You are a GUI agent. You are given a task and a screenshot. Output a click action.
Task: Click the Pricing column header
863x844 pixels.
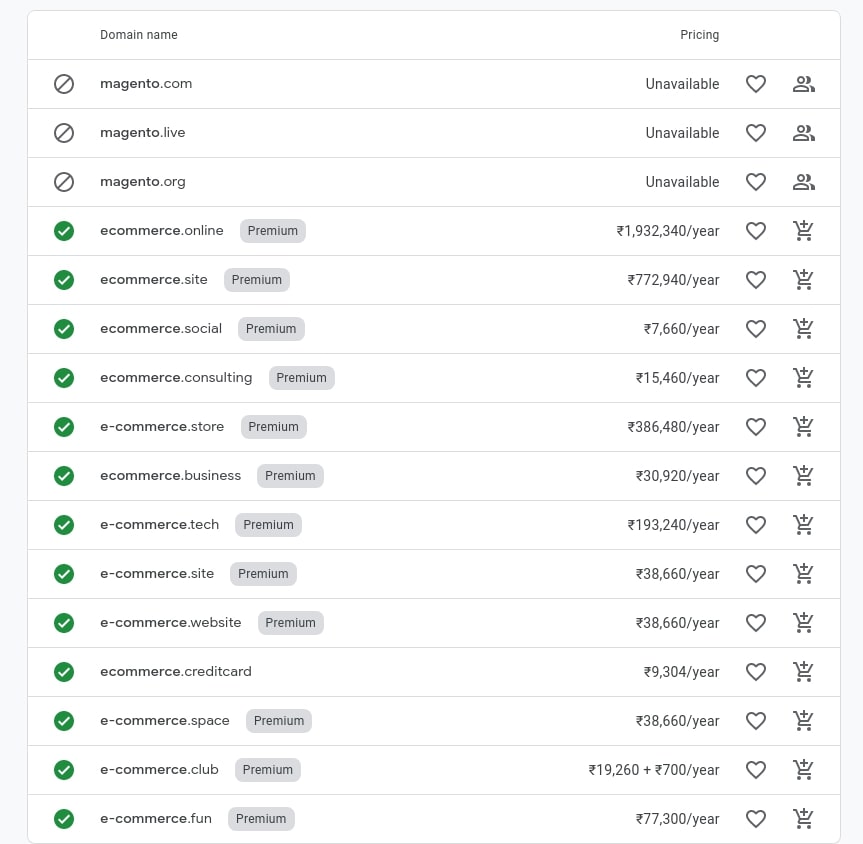coord(700,35)
